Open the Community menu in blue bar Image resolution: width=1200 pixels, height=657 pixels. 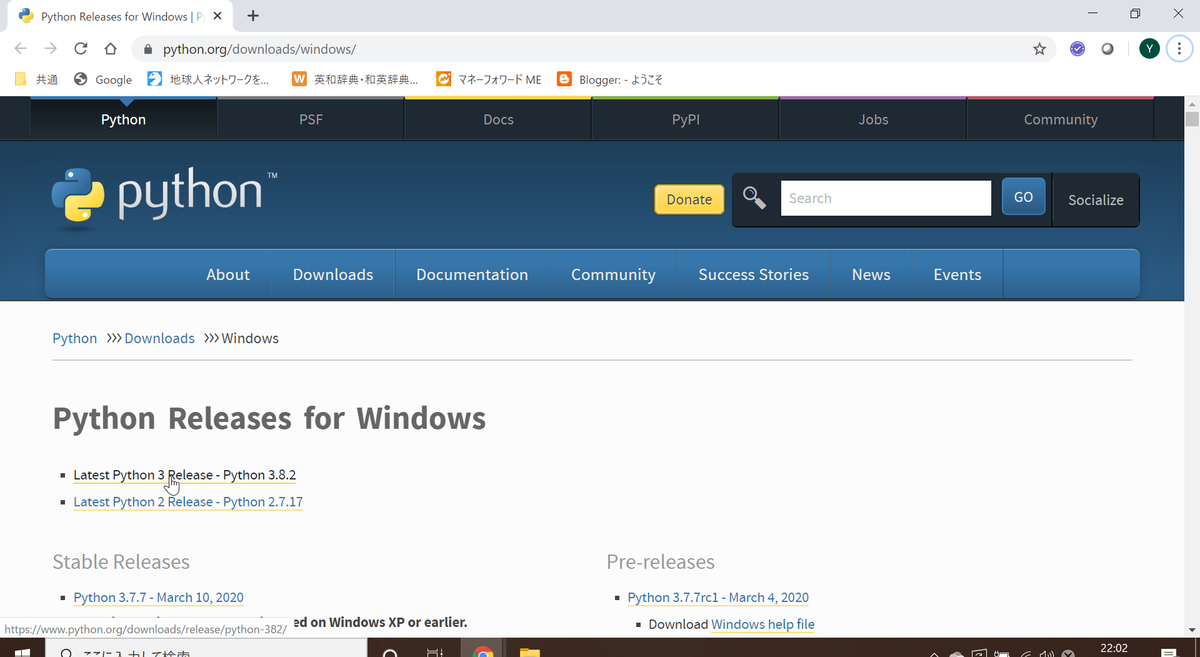[x=613, y=274]
